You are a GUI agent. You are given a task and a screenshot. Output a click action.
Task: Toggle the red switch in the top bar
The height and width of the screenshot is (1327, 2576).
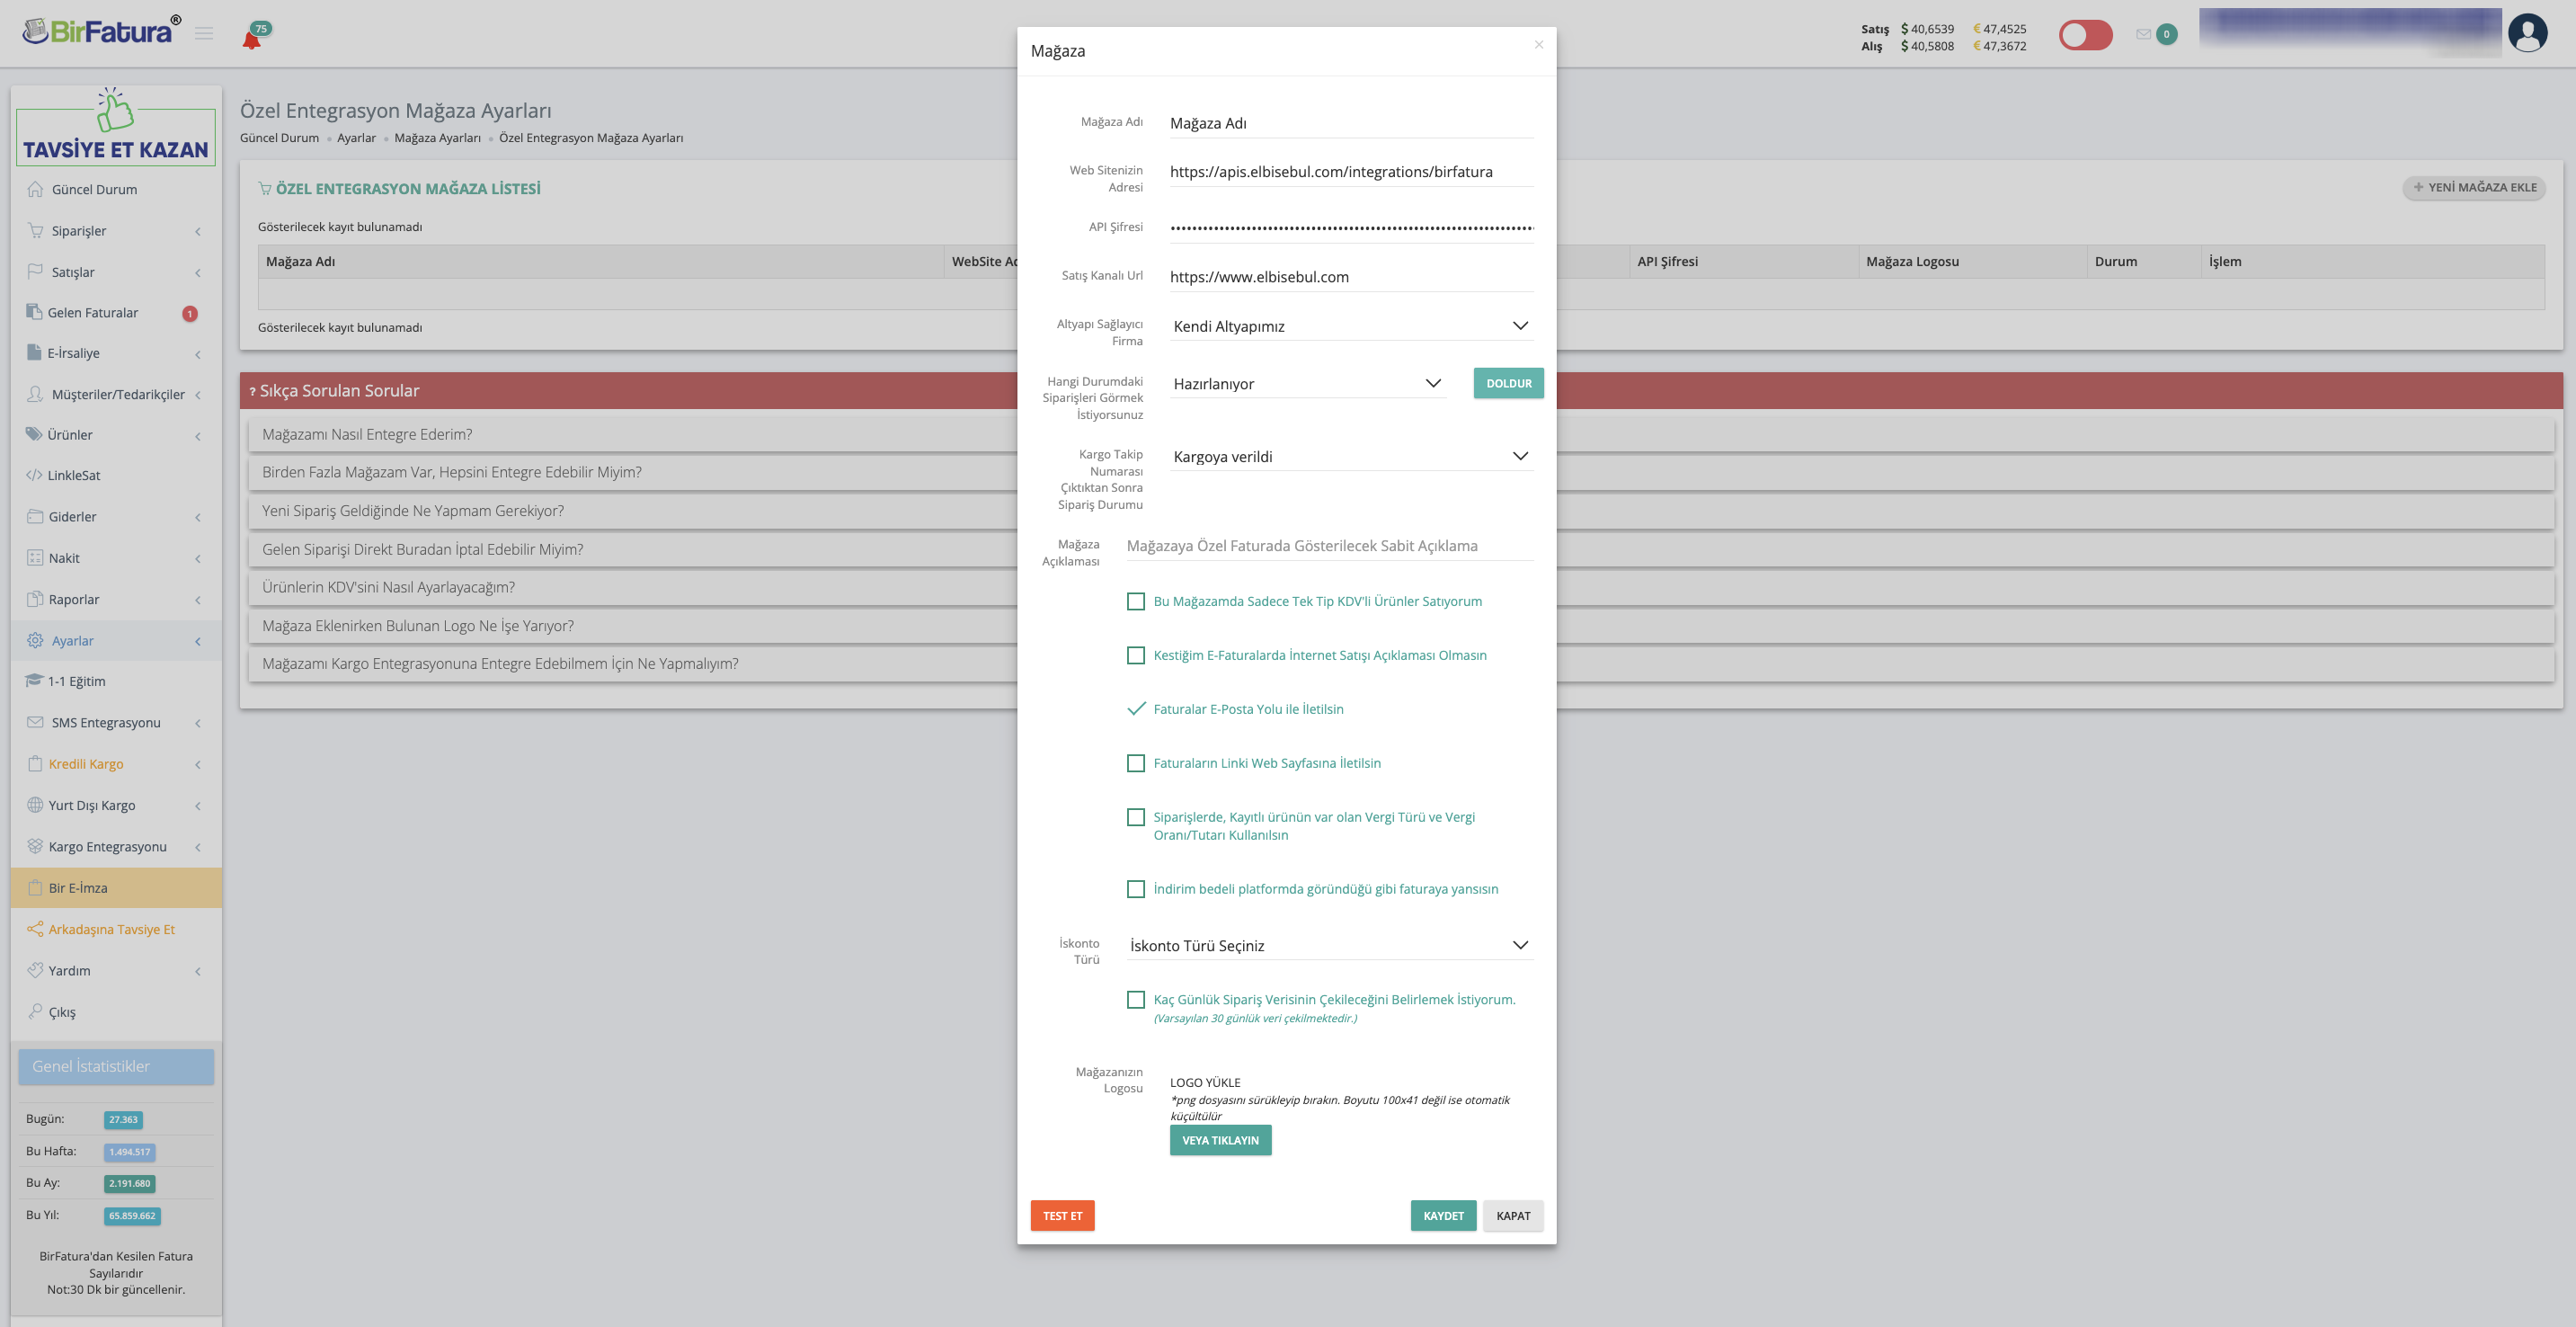tap(2085, 35)
